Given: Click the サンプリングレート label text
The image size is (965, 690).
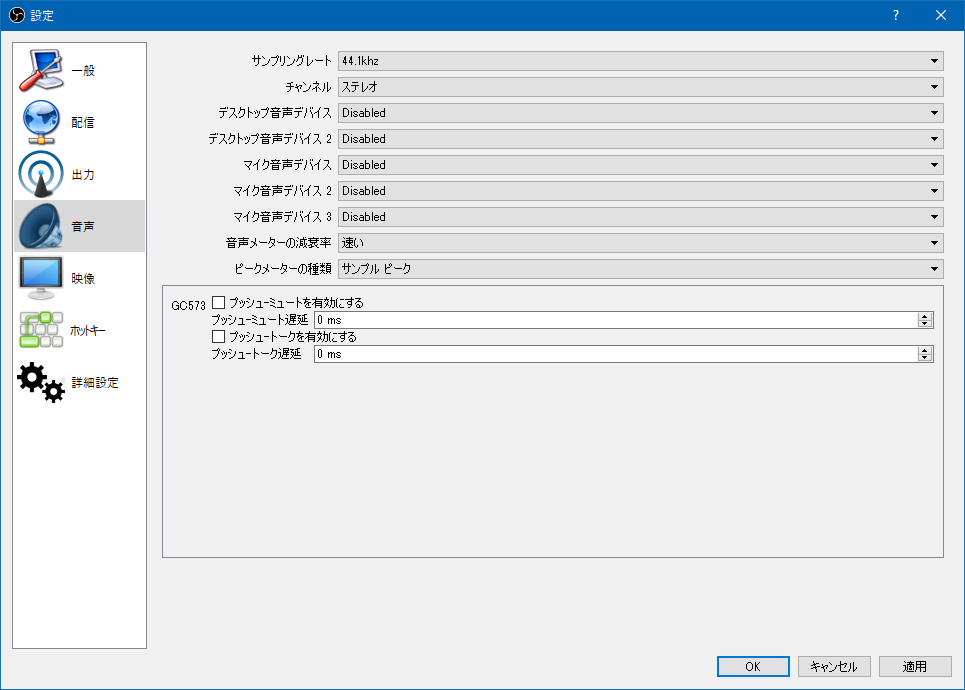Looking at the screenshot, I should pos(292,61).
